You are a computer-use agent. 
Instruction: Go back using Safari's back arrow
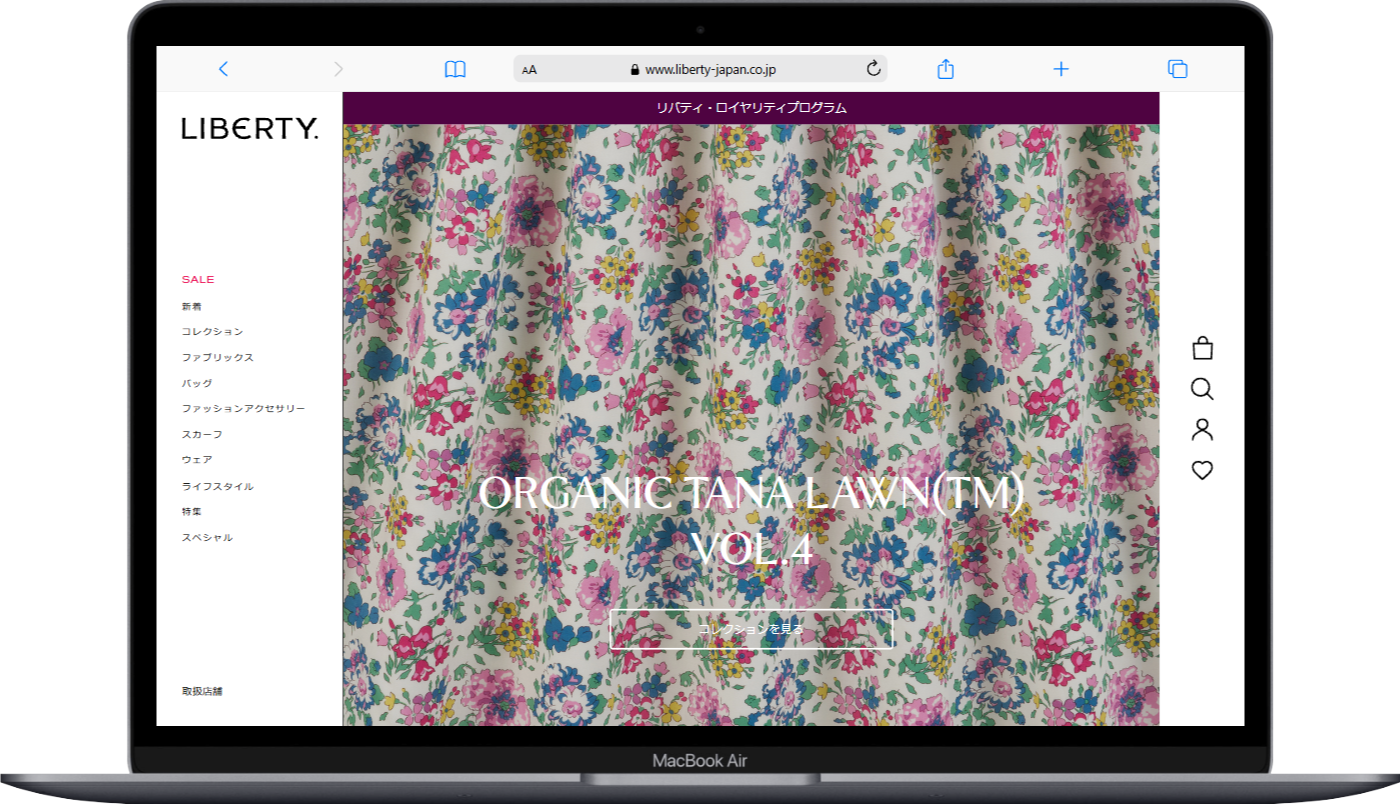pos(223,69)
